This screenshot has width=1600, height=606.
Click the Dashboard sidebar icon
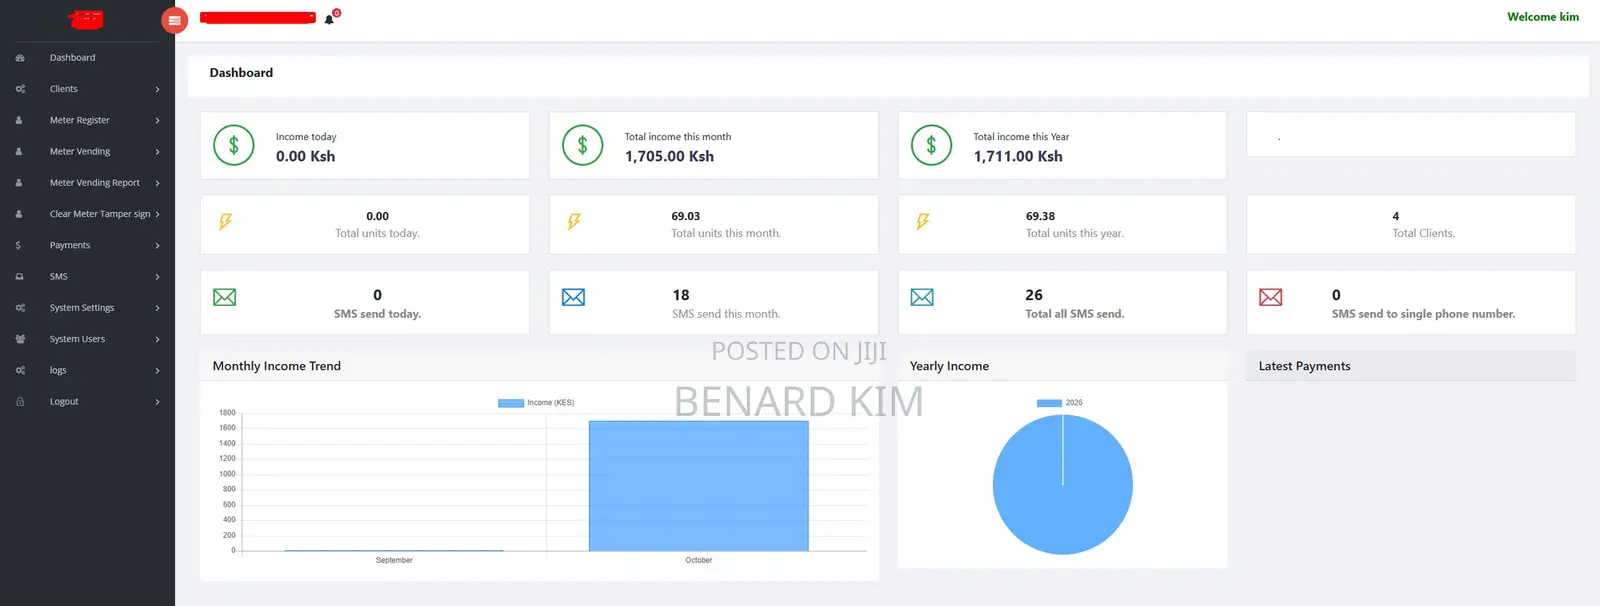pos(20,58)
